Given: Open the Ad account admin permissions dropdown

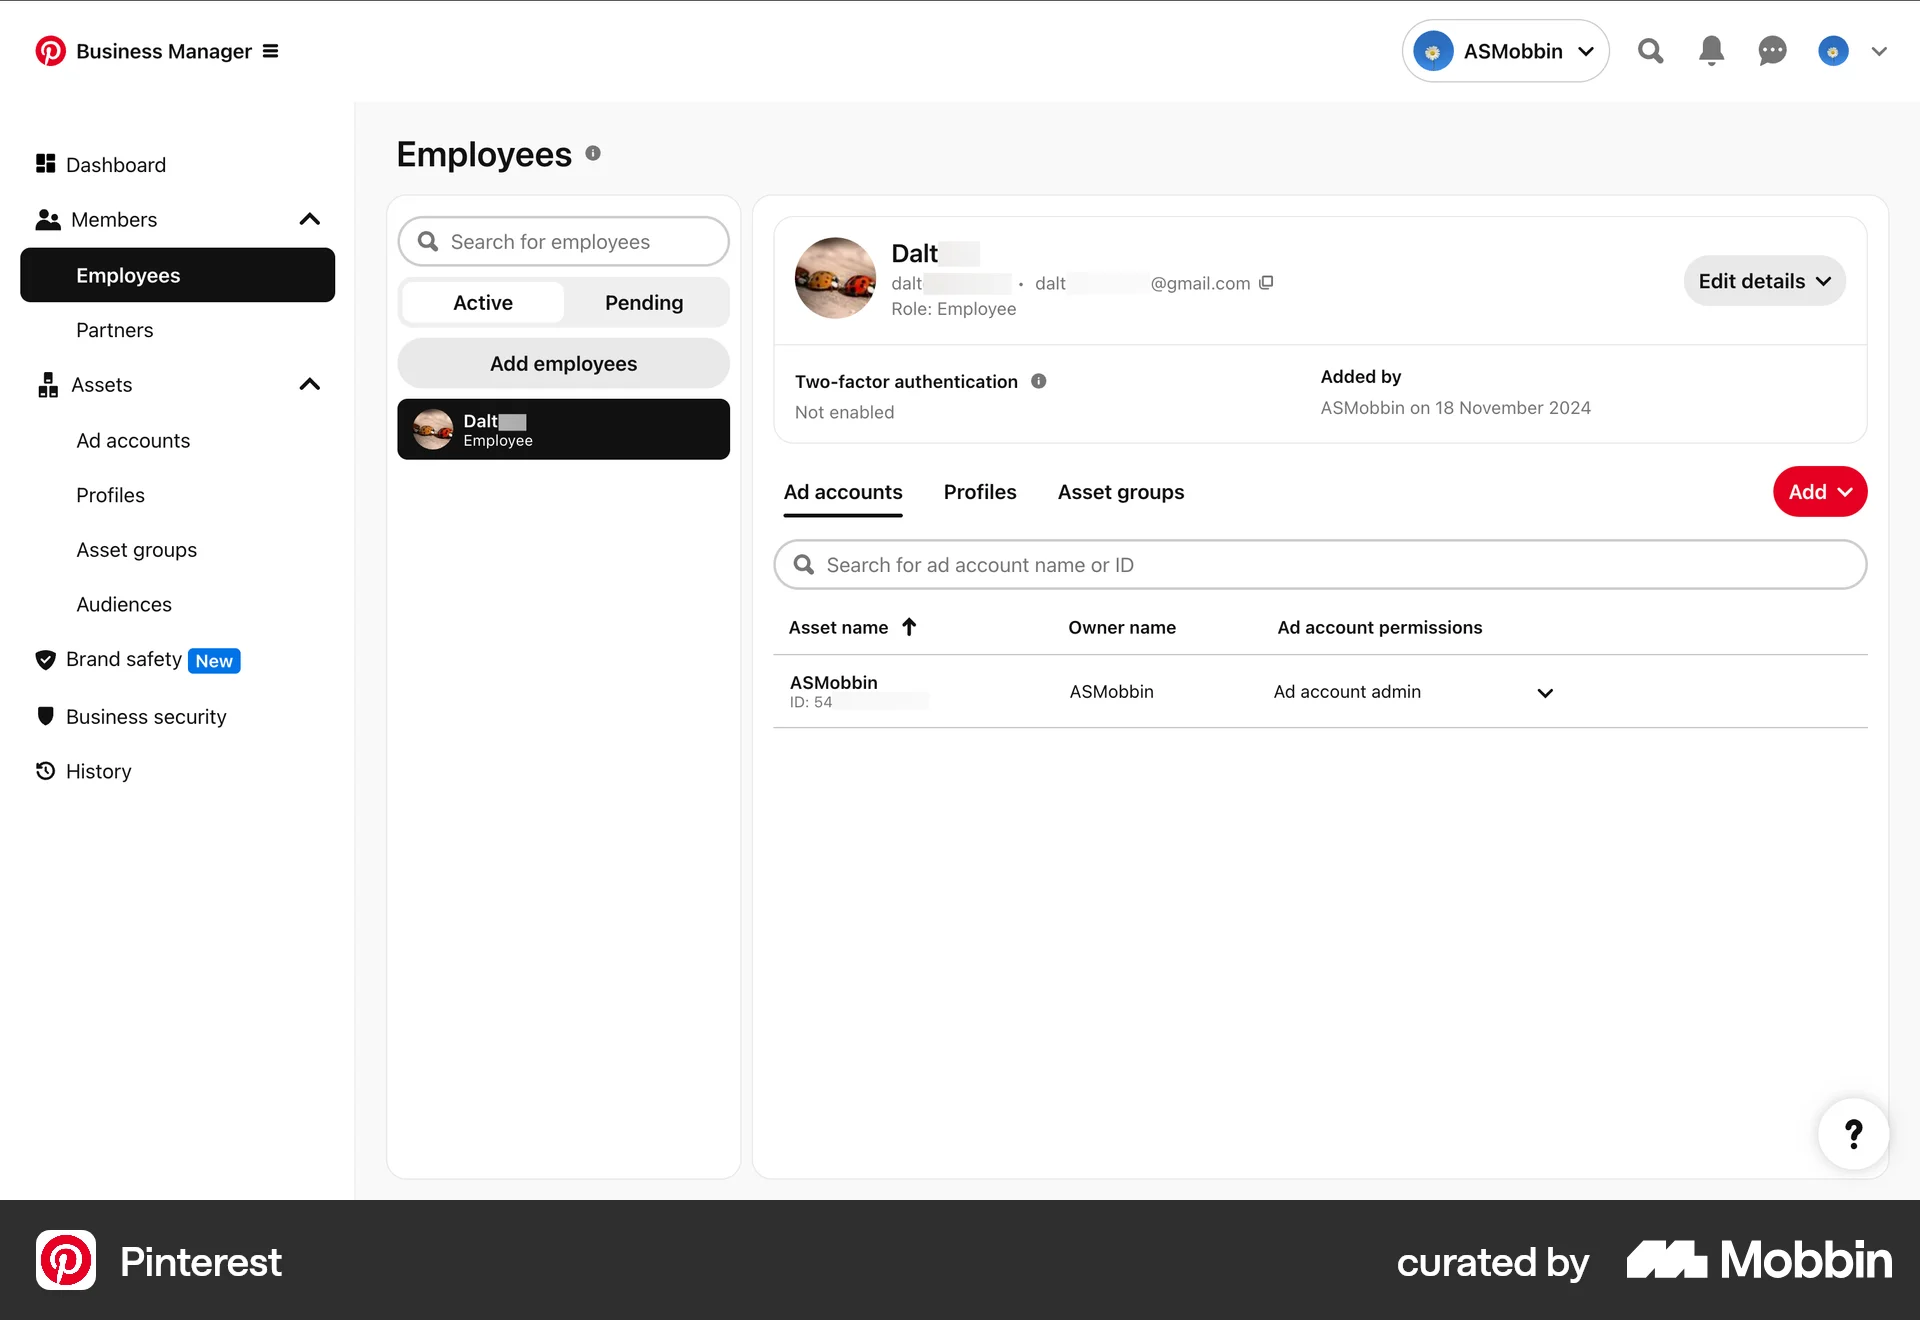Looking at the screenshot, I should [1545, 692].
